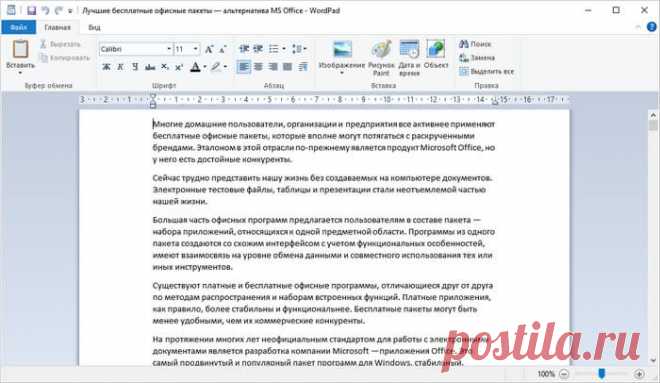This screenshot has height=383, width=660.
Task: Select justify text alignment
Action: (287, 67)
